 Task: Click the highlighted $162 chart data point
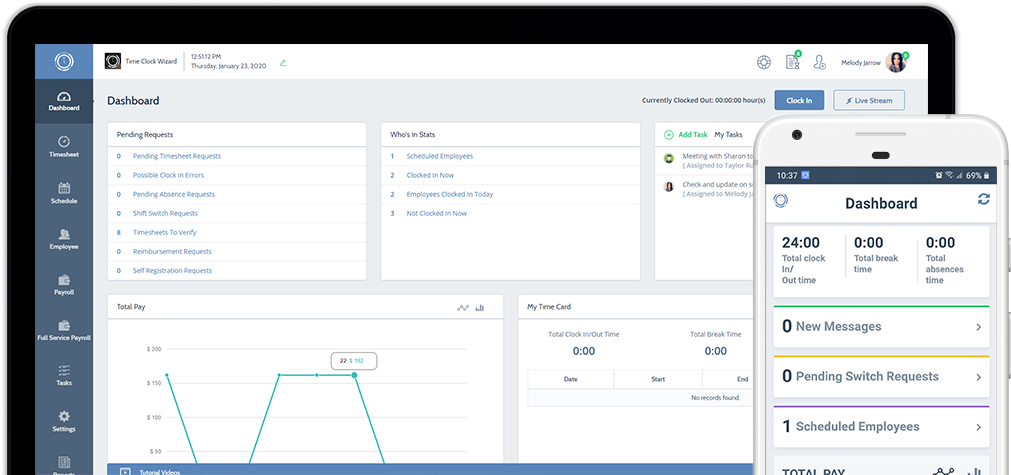coord(354,375)
